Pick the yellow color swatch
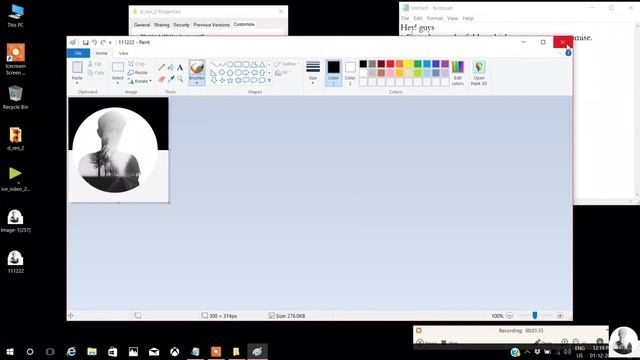Screen dimensions: 640x360 [x=409, y=64]
